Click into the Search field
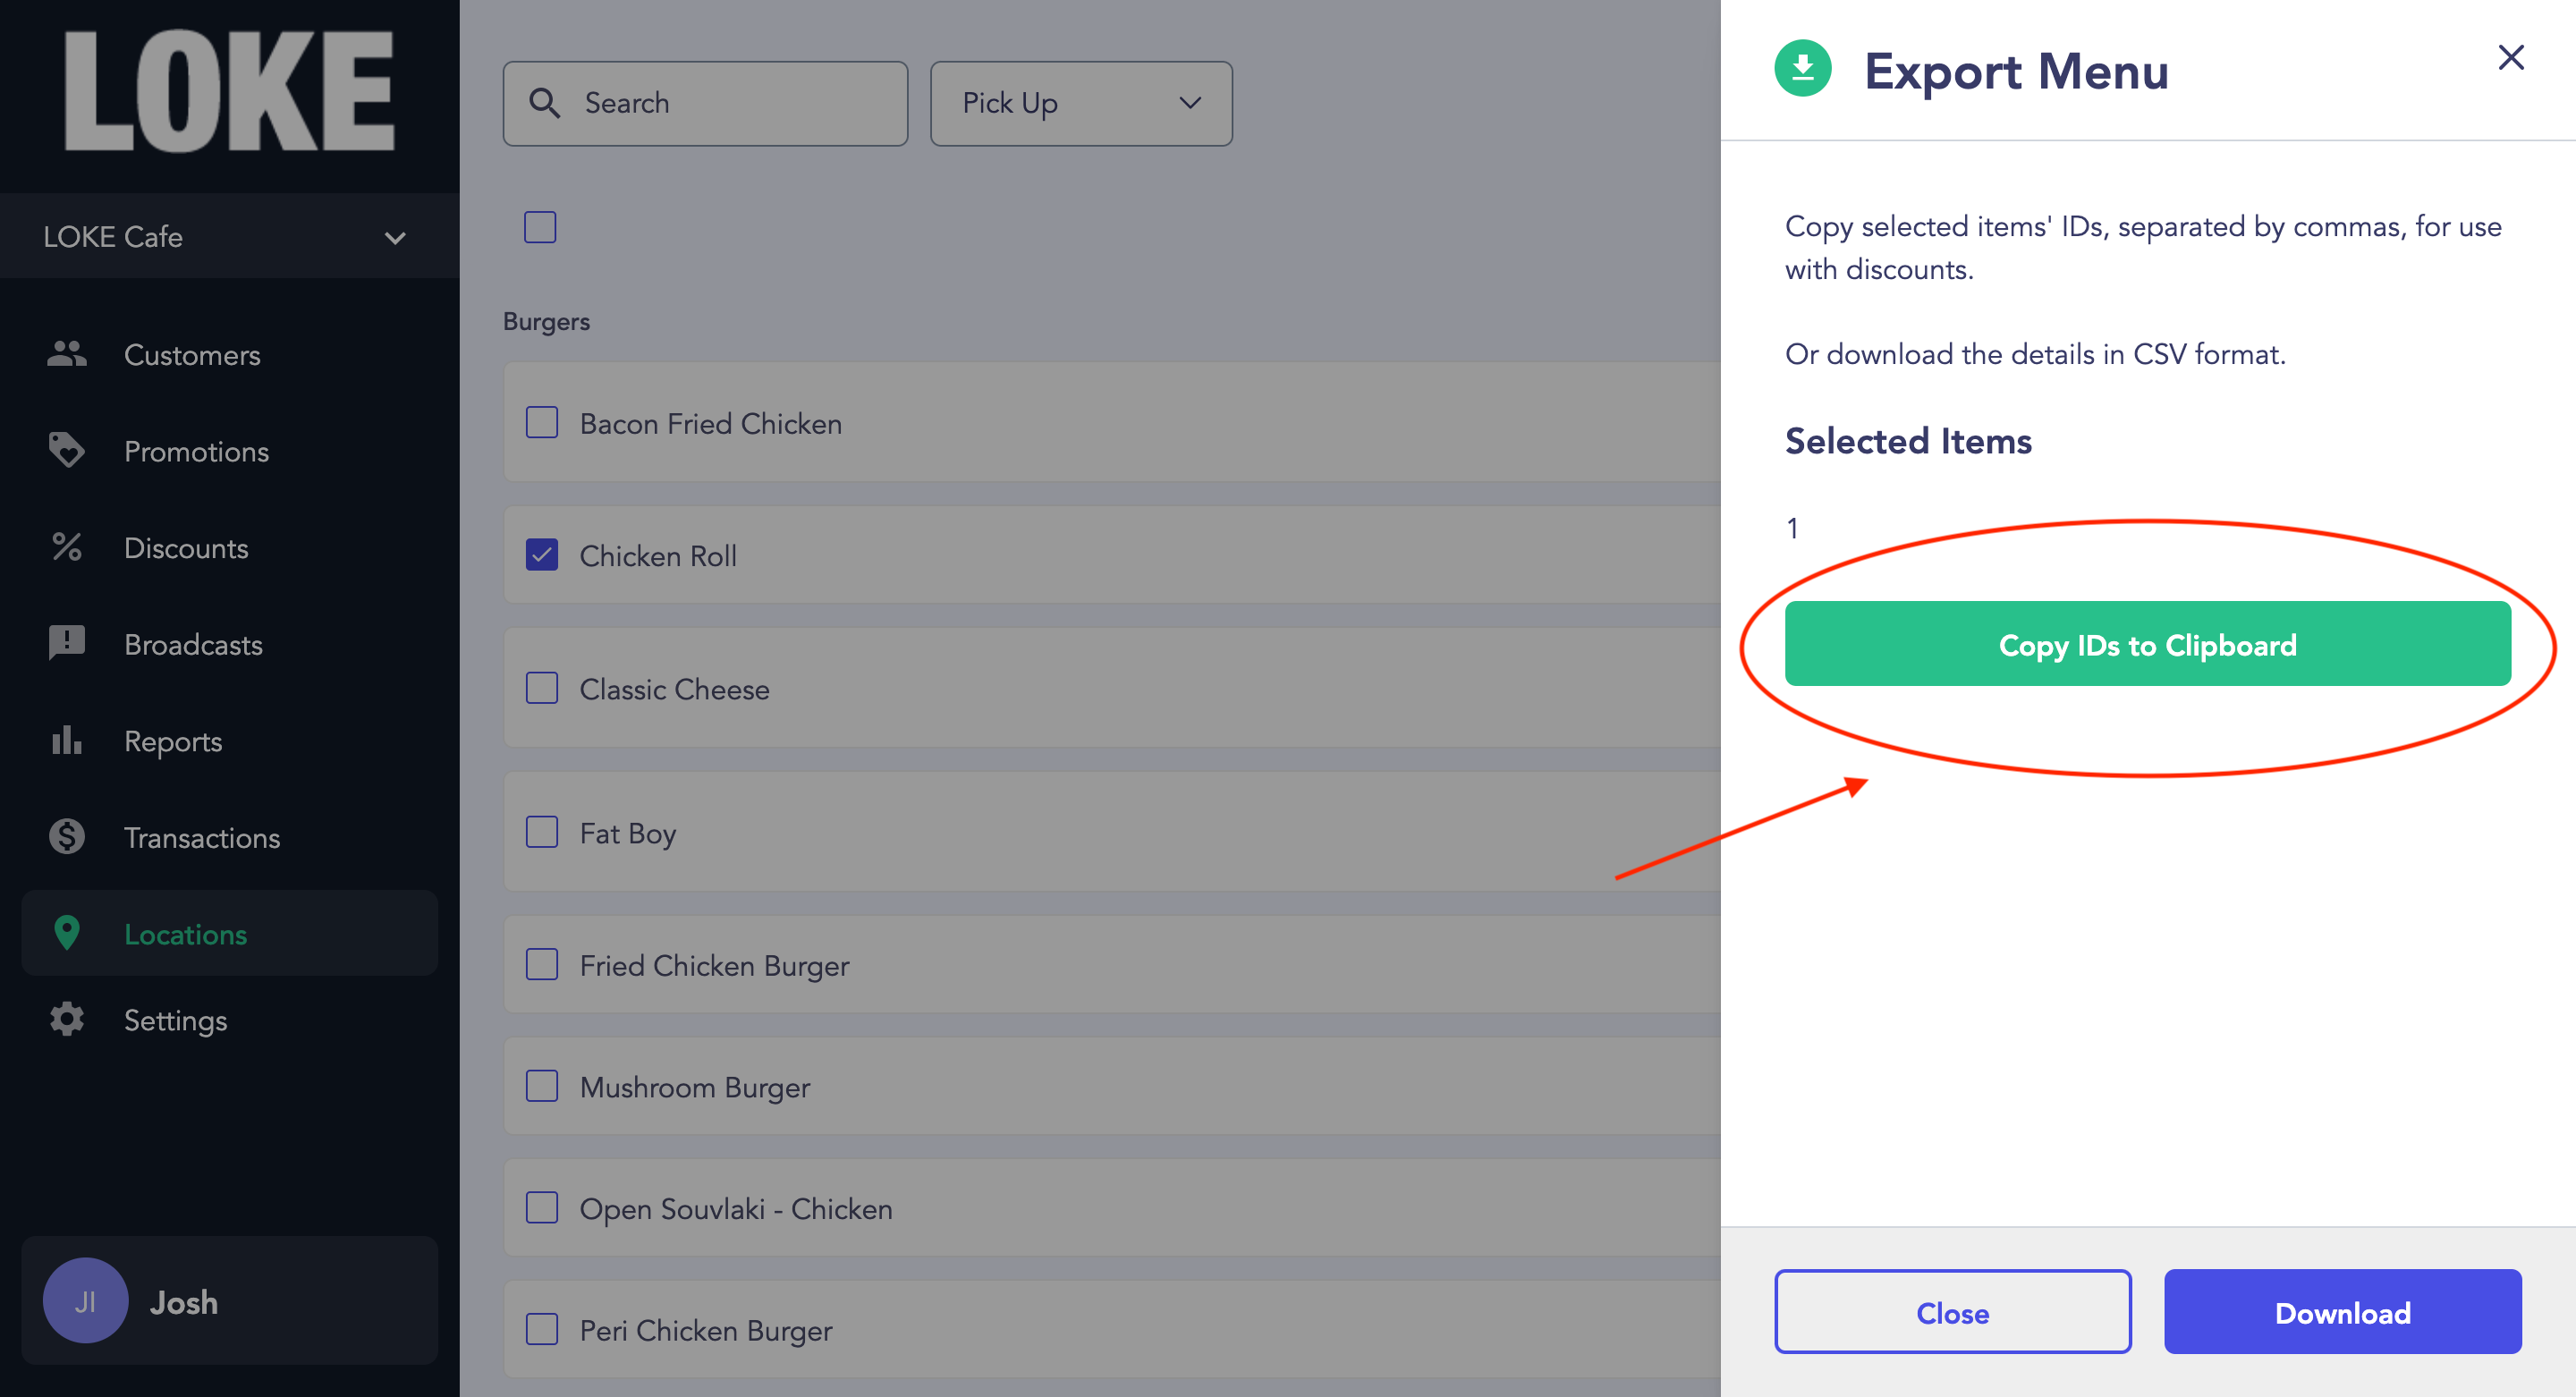This screenshot has width=2576, height=1397. pos(705,103)
